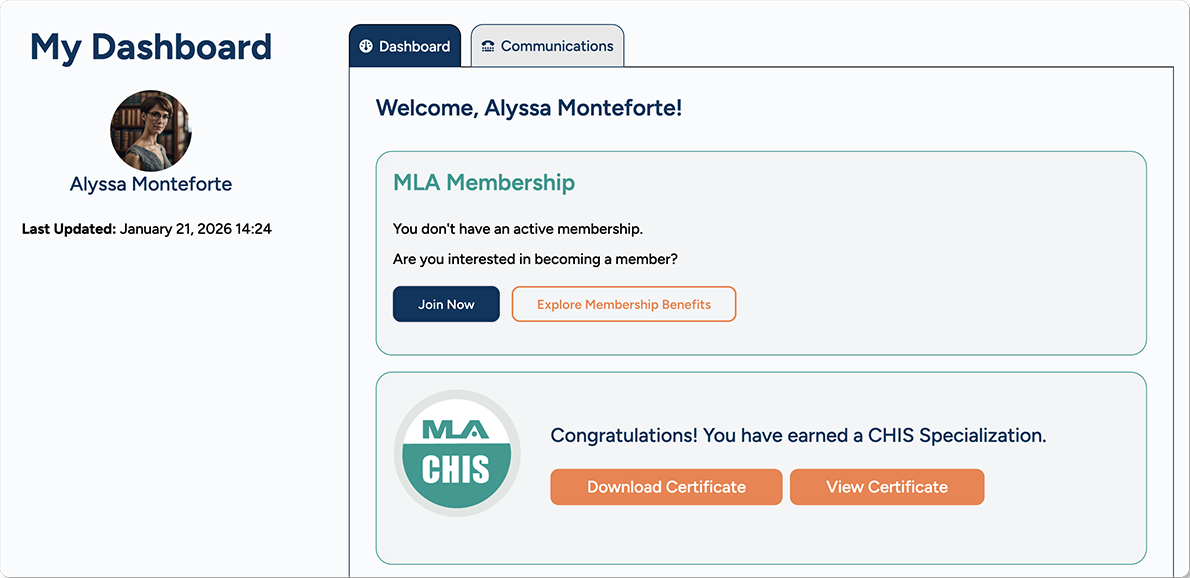Click Explore Membership Benefits
This screenshot has width=1190, height=578.
point(624,305)
